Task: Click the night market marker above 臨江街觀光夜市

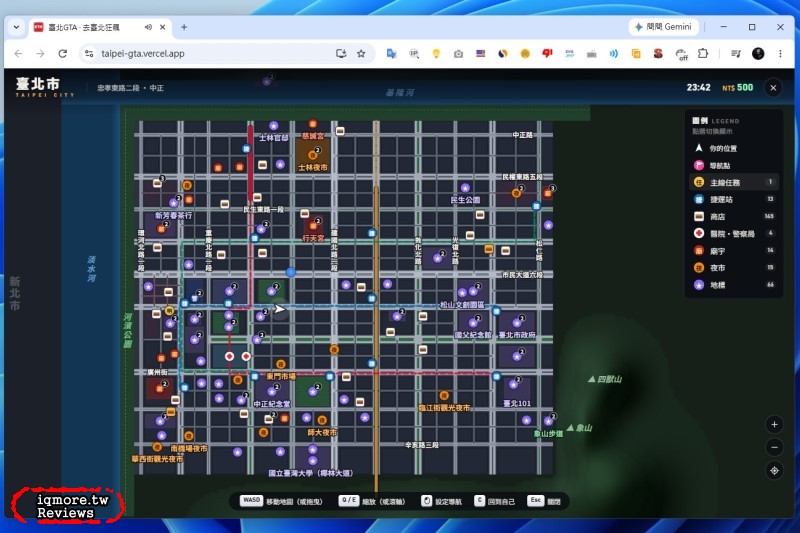Action: point(444,396)
